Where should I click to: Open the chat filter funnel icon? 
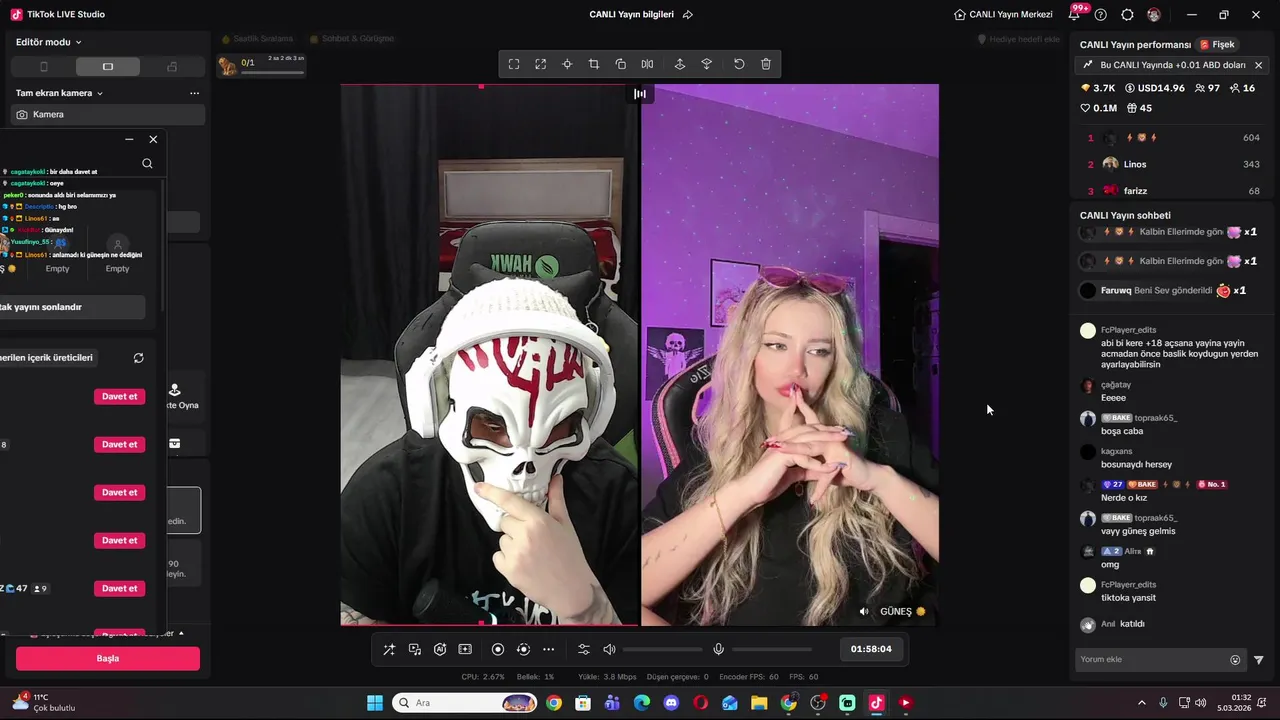pos(1259,660)
